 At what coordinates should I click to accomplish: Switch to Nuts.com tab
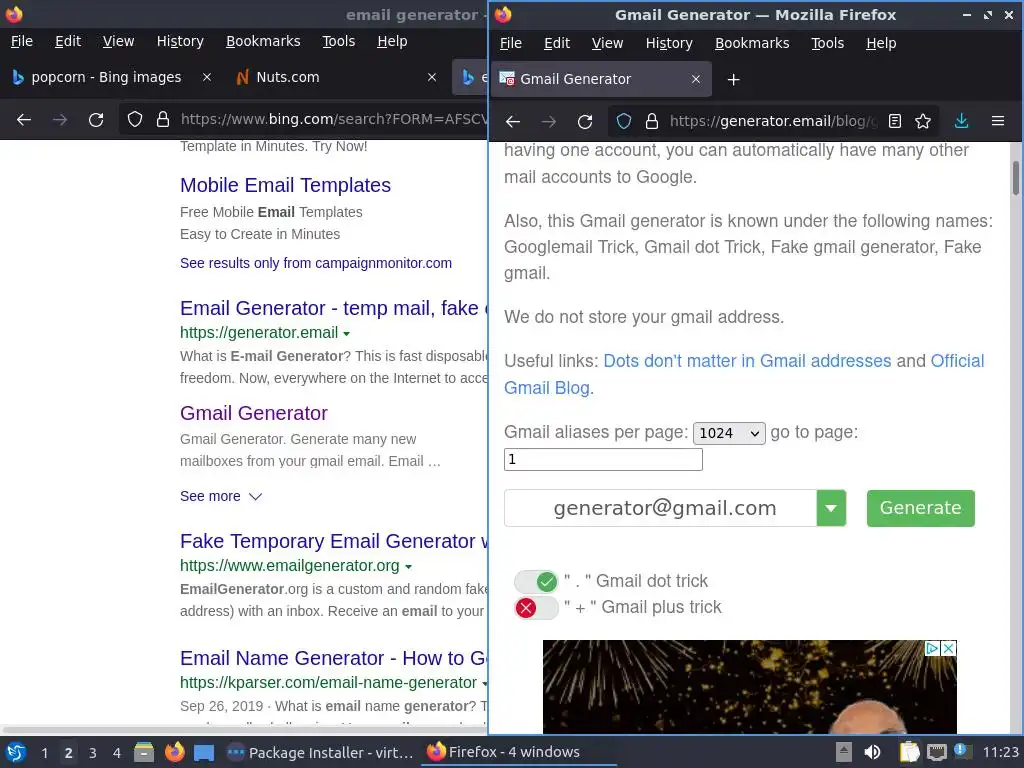click(x=336, y=77)
